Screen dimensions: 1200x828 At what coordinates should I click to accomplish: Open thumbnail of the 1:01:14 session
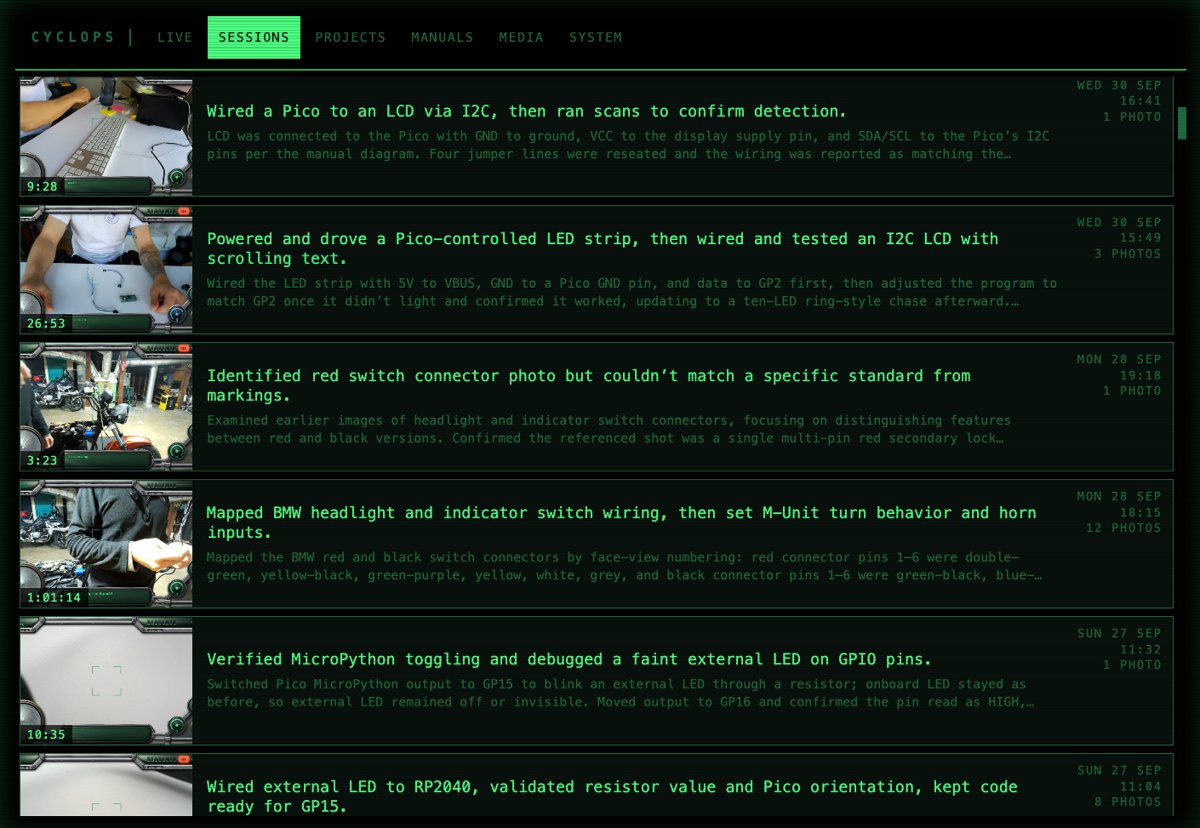coord(106,544)
